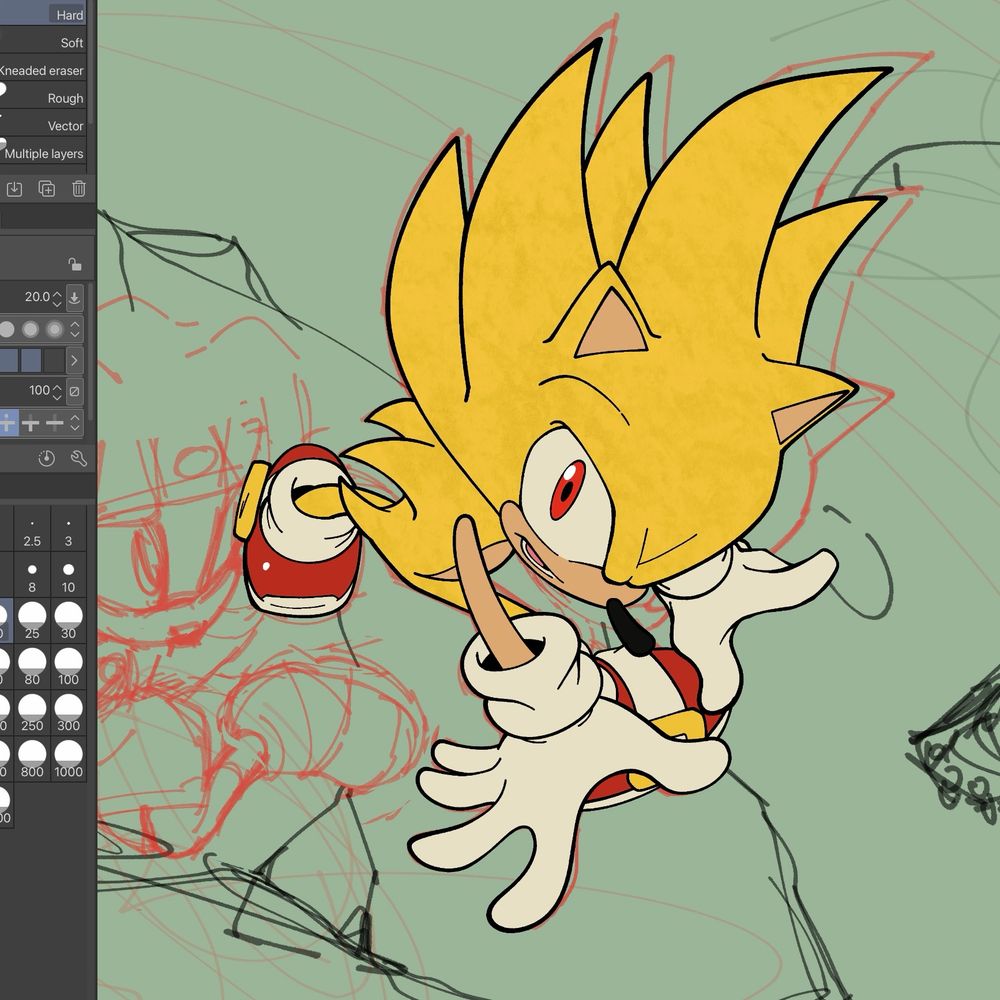Choose the 250 brush size preset
This screenshot has width=1000, height=1000.
tap(32, 713)
